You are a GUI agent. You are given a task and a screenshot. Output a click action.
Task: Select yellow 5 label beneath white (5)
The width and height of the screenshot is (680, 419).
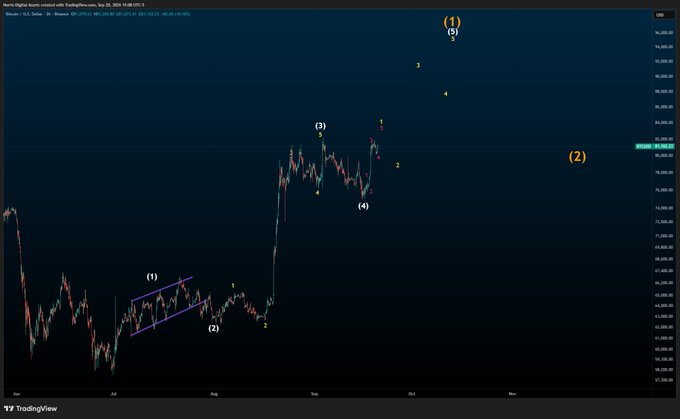[453, 39]
